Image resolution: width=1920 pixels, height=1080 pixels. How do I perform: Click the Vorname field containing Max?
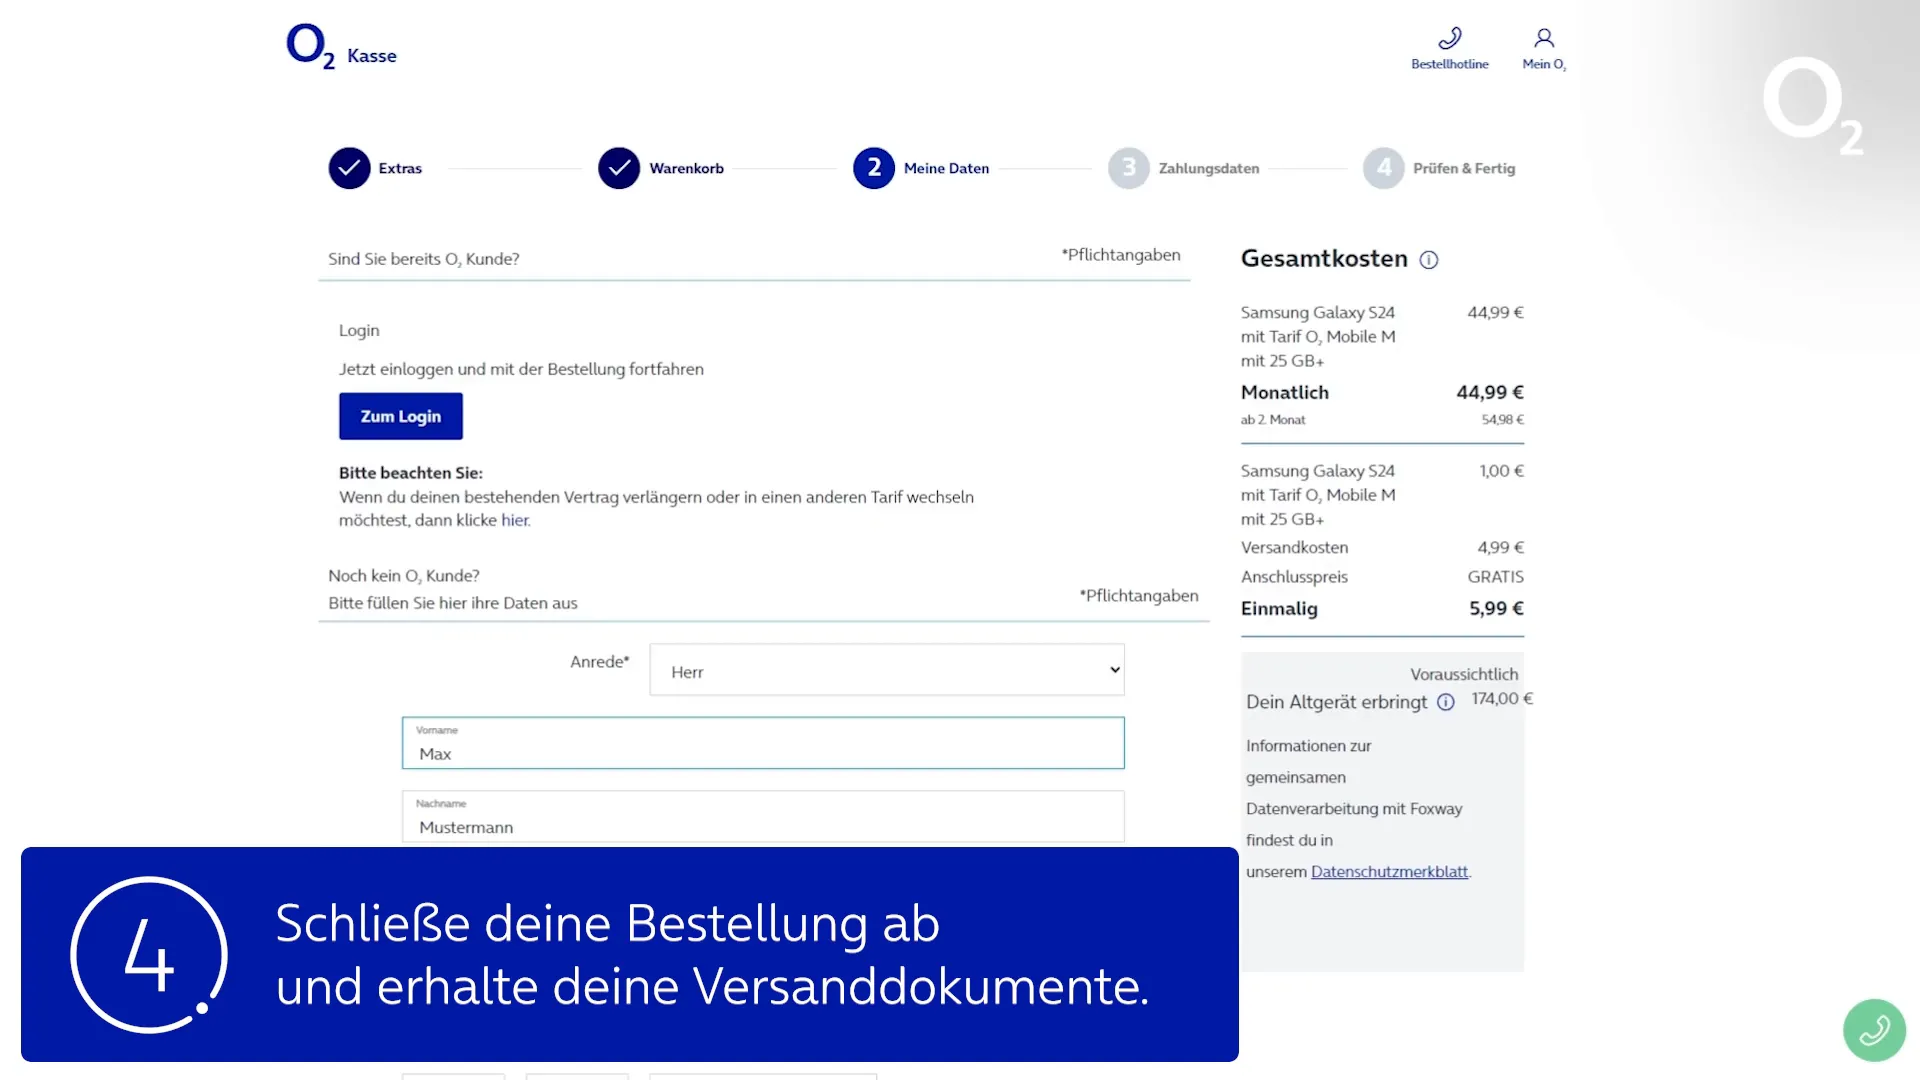click(x=763, y=743)
